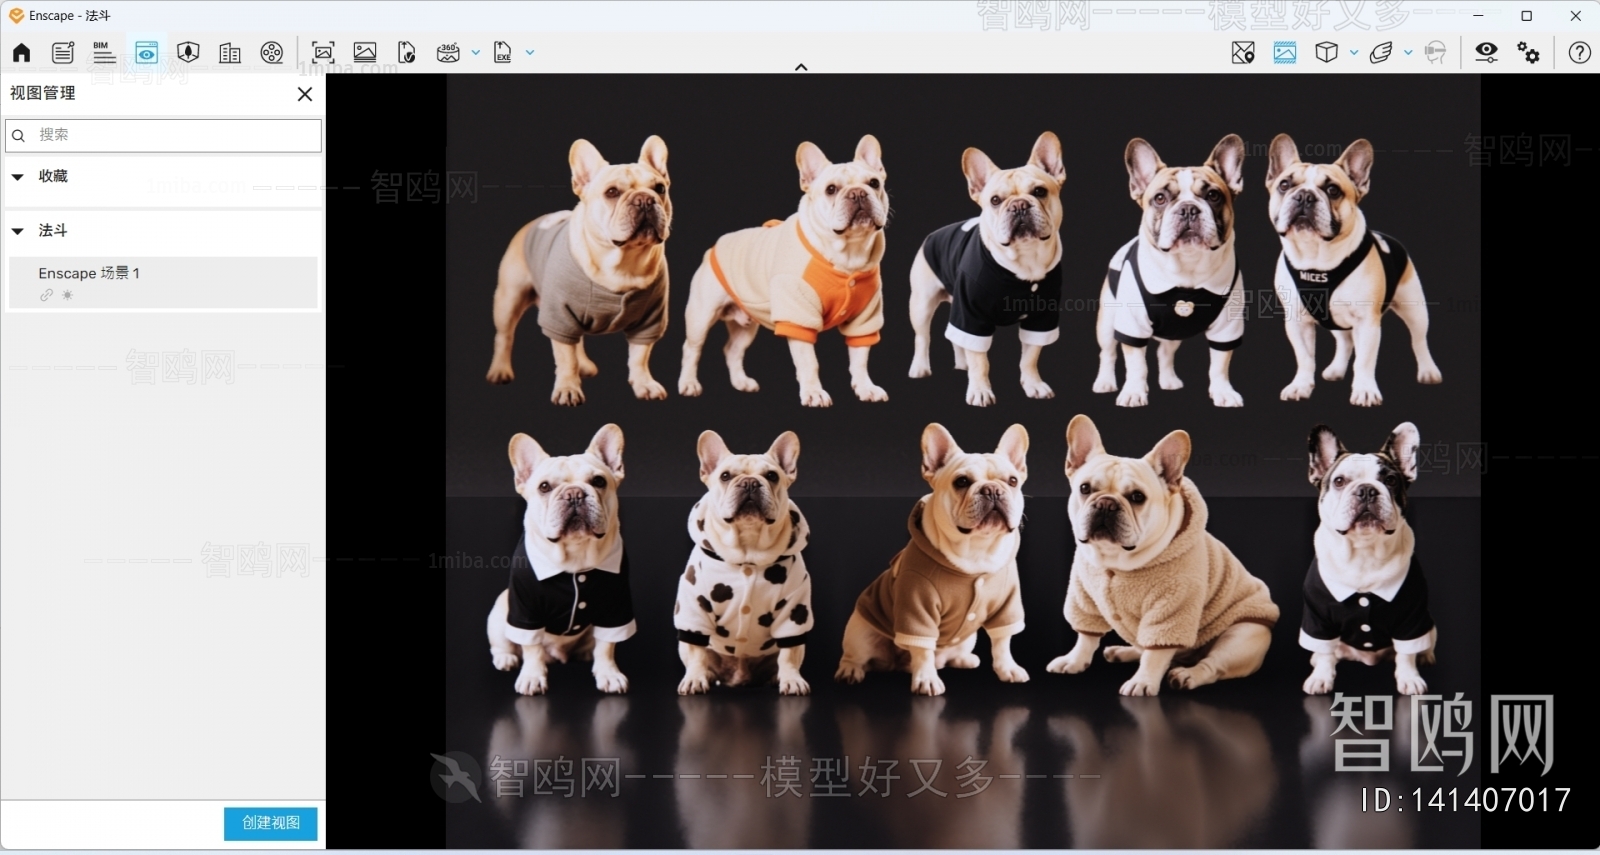Click the 收藏 section label

coord(53,176)
